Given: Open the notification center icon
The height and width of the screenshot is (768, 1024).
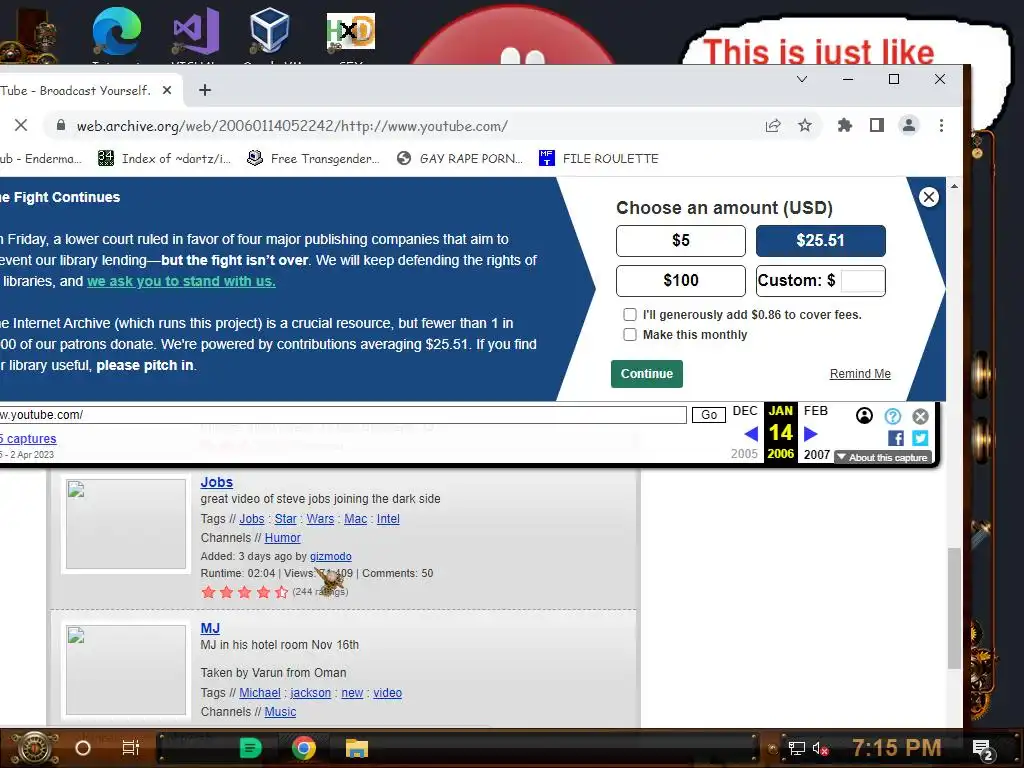Looking at the screenshot, I should [983, 750].
